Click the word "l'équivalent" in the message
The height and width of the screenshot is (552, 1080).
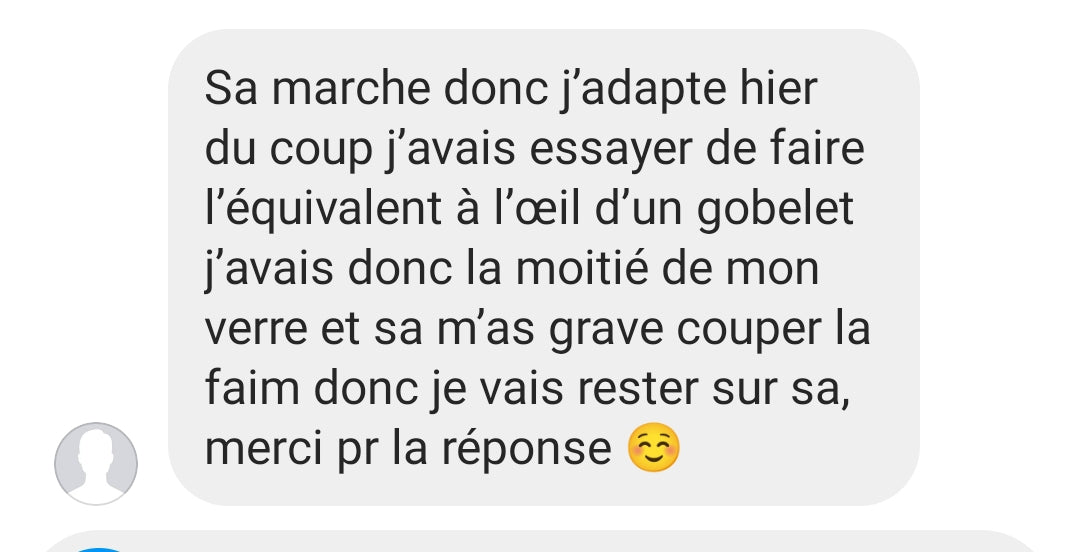[323, 209]
